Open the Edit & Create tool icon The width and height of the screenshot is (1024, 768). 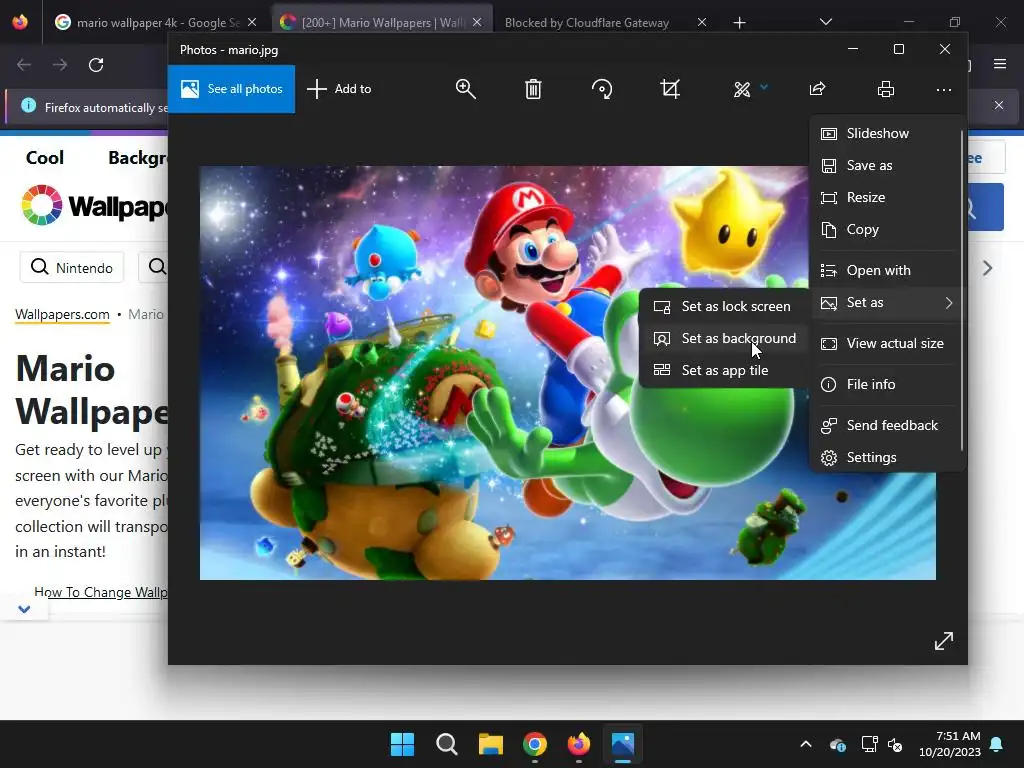coord(741,89)
